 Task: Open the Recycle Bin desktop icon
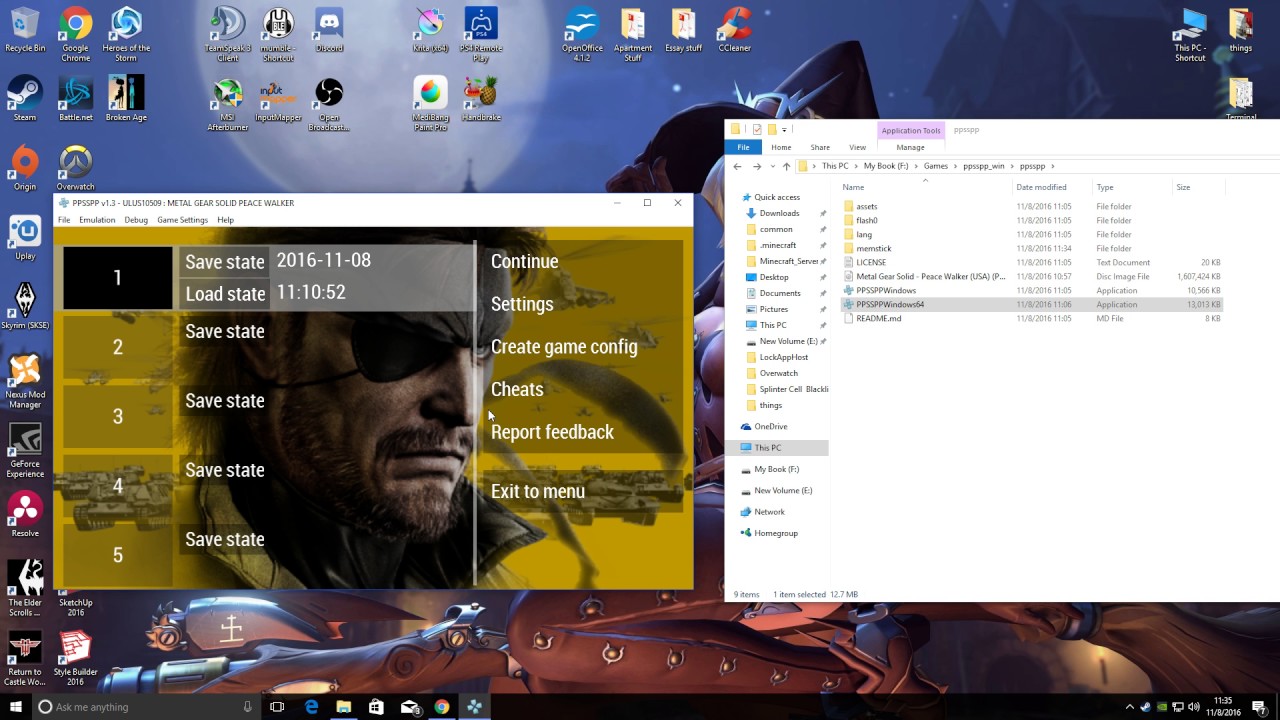[x=25, y=30]
